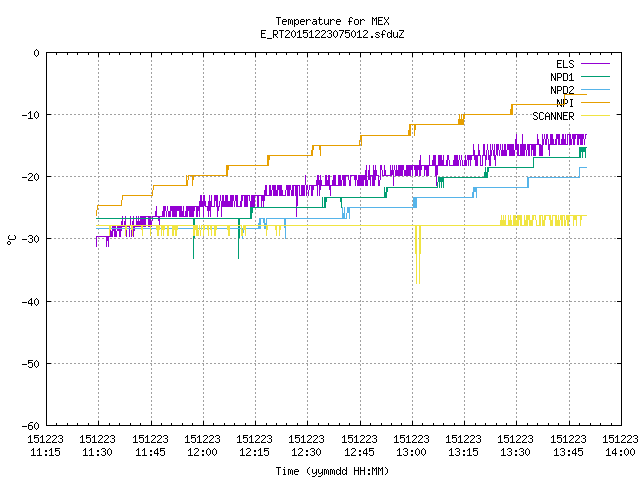The height and width of the screenshot is (480, 640).
Task: Click the 12:15 x-axis tick label
Action: tap(254, 452)
